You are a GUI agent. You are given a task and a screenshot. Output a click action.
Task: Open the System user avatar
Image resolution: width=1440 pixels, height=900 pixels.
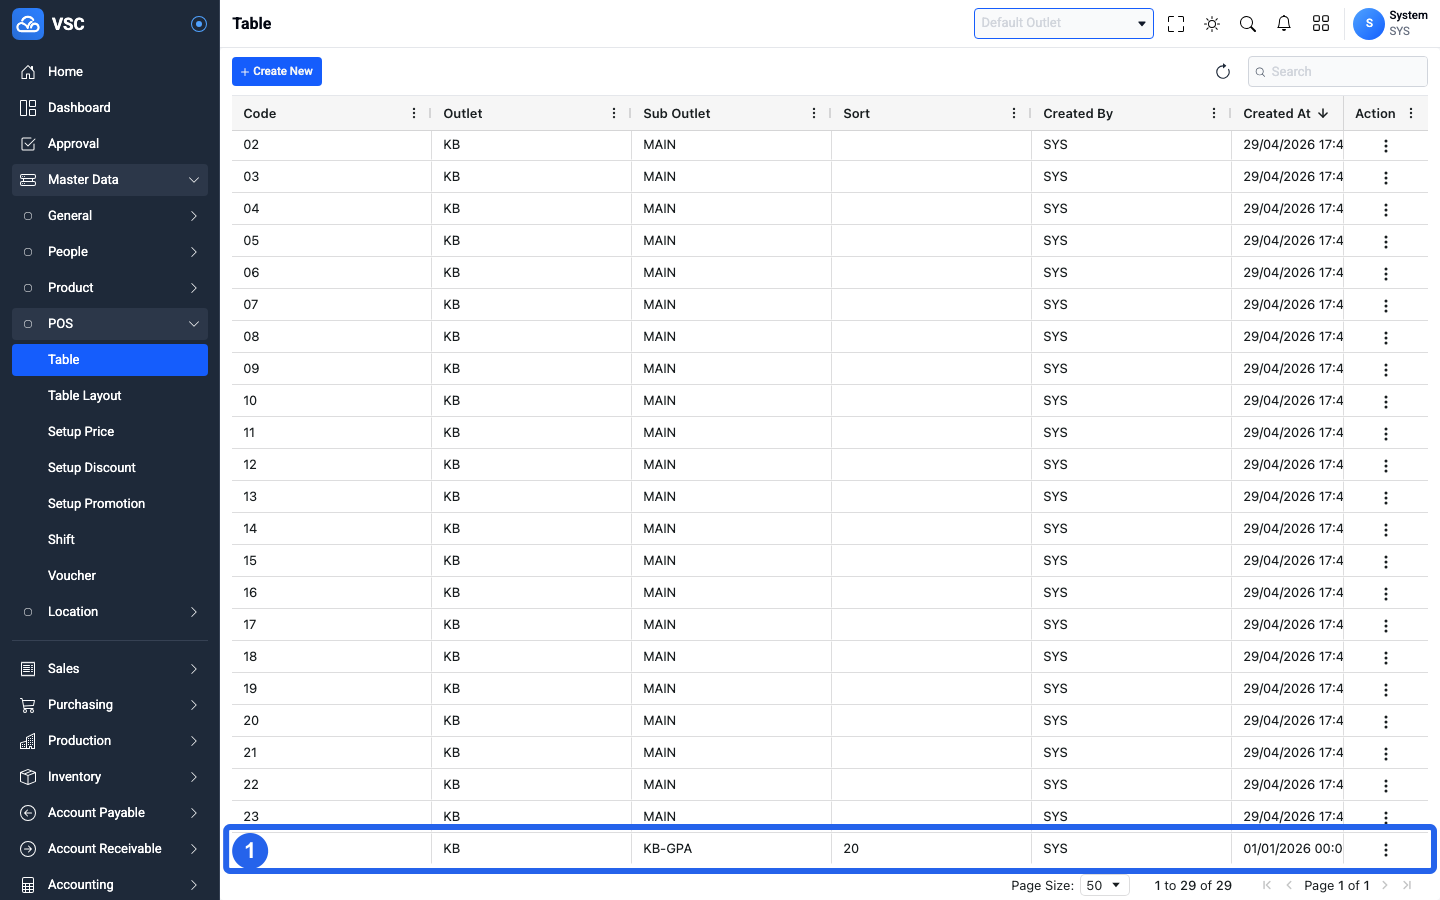click(1369, 24)
